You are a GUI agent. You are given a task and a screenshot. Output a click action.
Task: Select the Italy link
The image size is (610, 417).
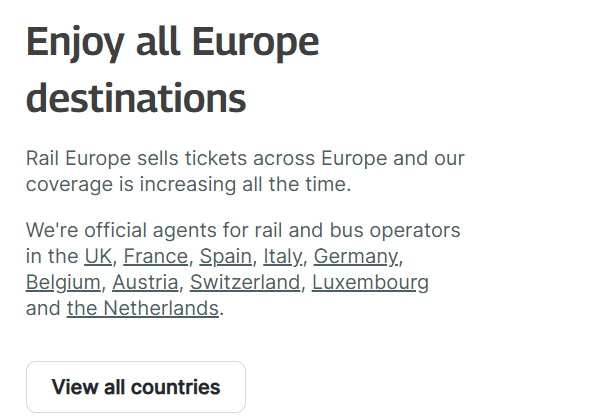click(x=282, y=256)
